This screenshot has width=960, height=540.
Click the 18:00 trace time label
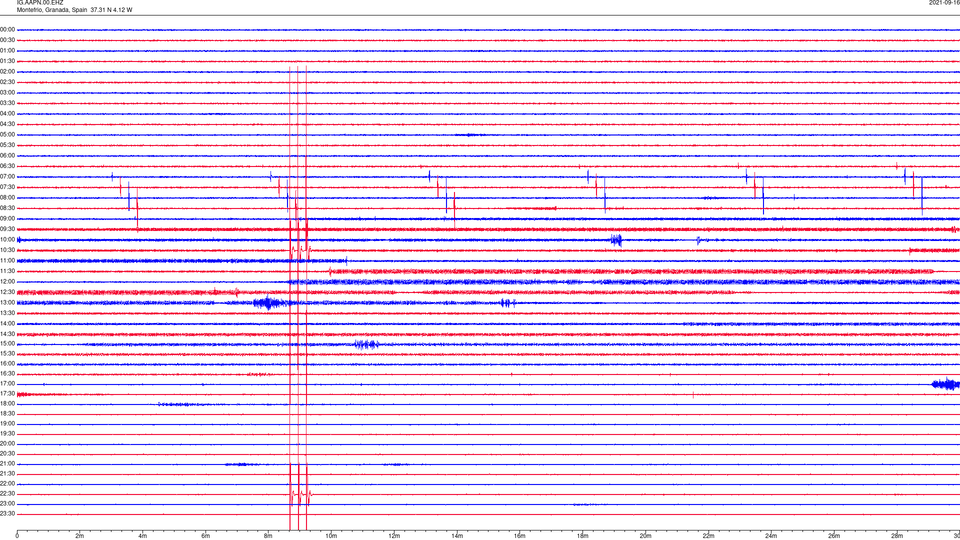pyautogui.click(x=7, y=403)
